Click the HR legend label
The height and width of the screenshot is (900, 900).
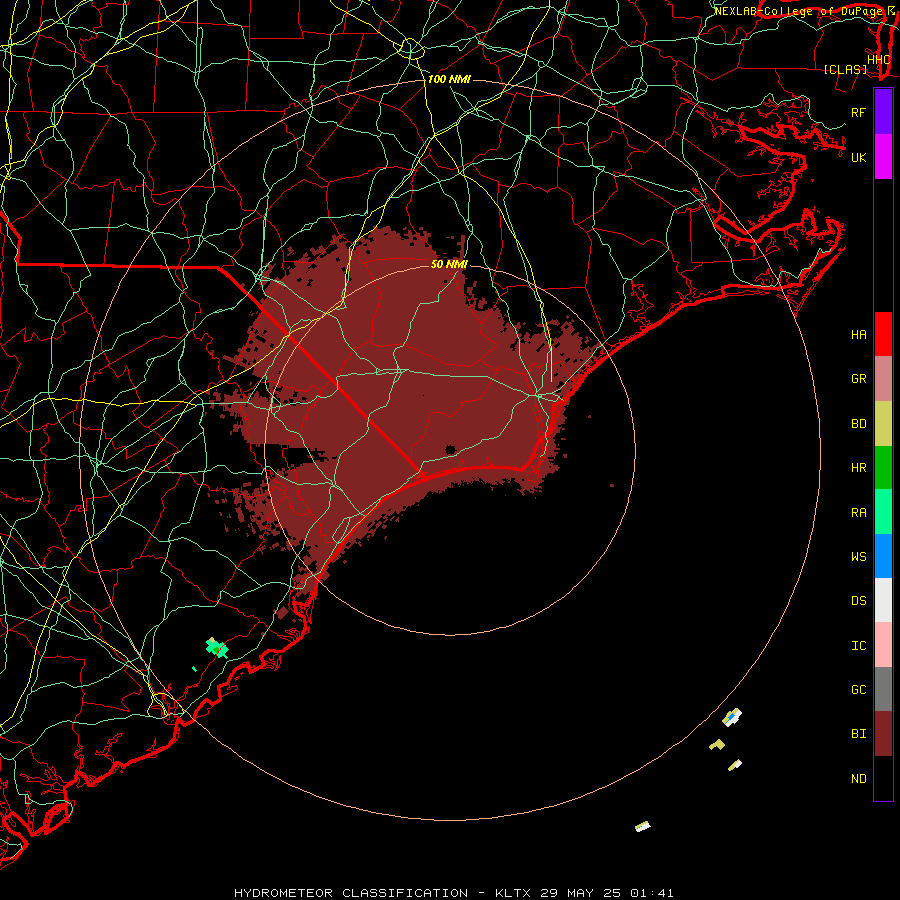tap(859, 468)
